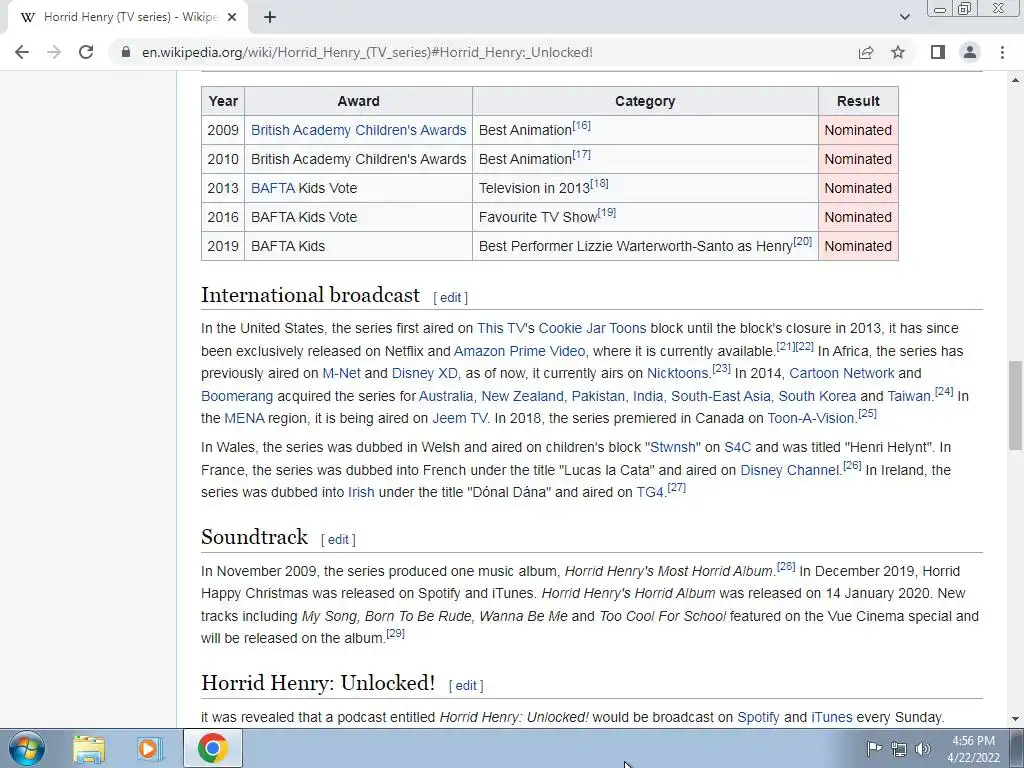Viewport: 1024px width, 768px height.
Task: Open the media player taskbar icon
Action: click(x=149, y=749)
